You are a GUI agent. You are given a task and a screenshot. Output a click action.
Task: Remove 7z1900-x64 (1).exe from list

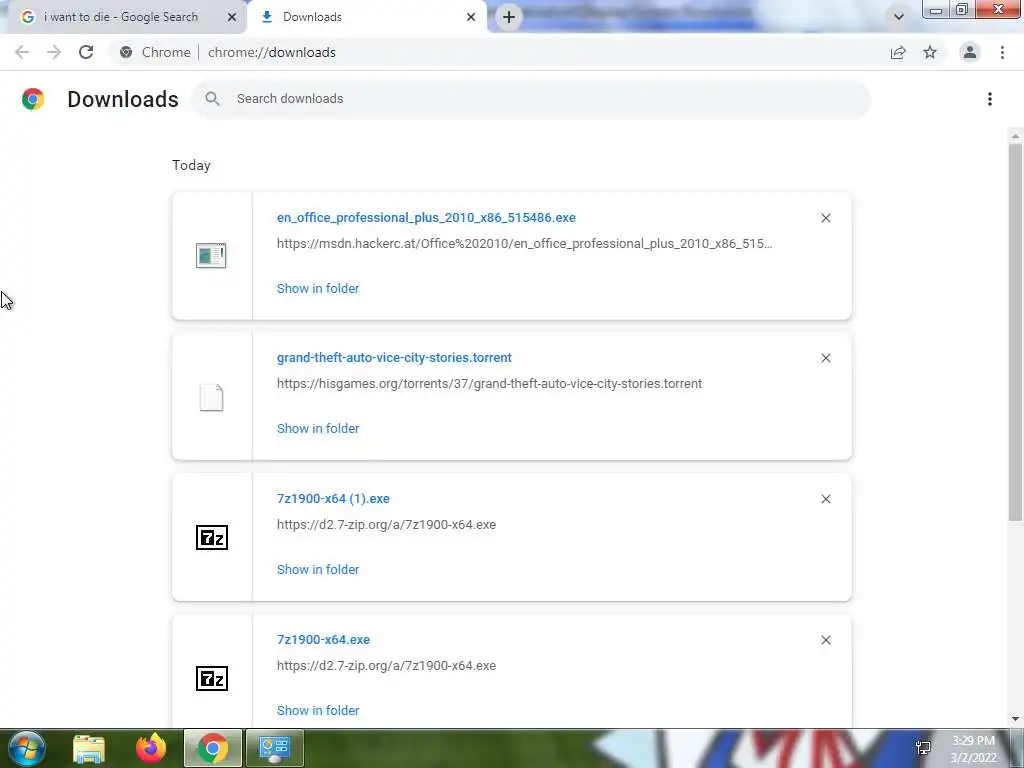click(825, 499)
